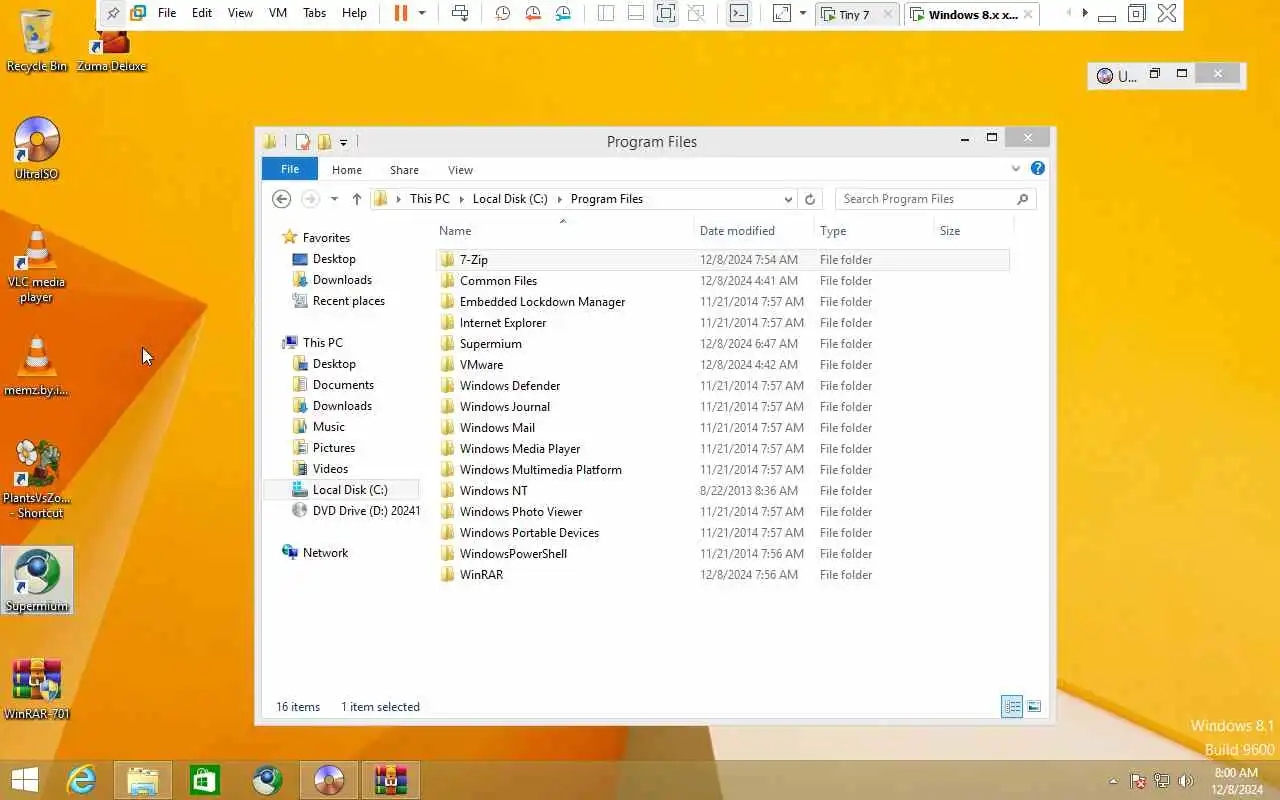Open VMware console view
This screenshot has width=1280, height=800.
point(738,13)
